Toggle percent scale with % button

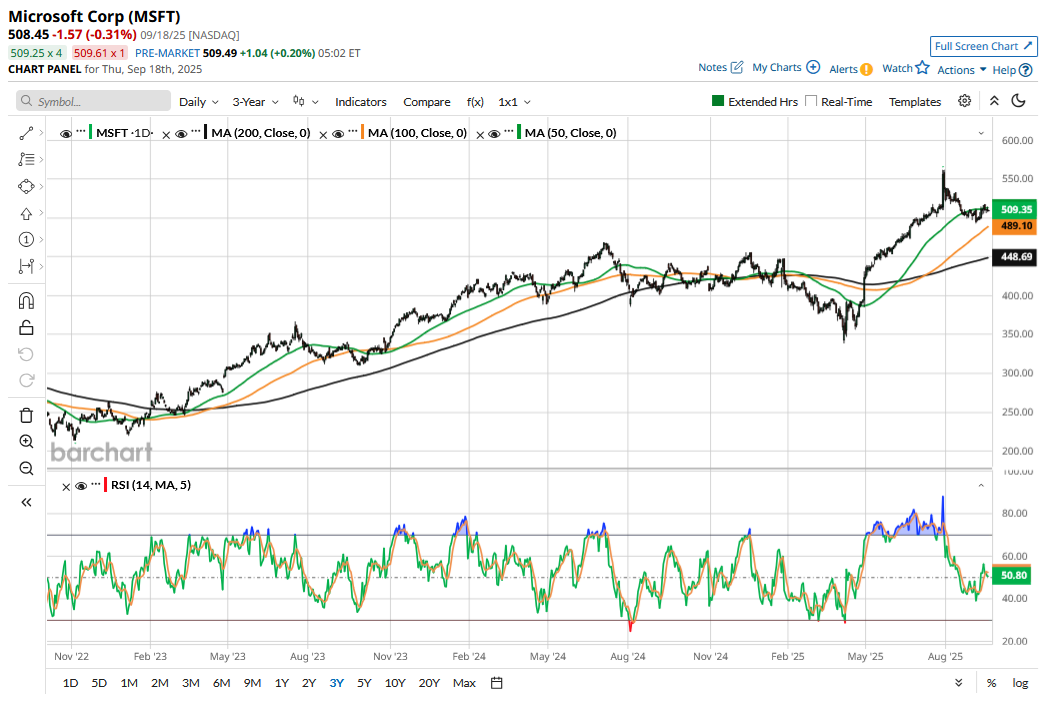click(x=991, y=683)
